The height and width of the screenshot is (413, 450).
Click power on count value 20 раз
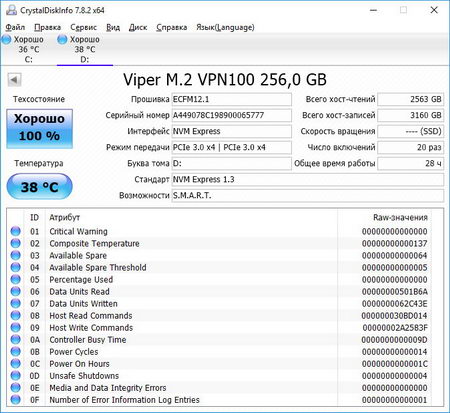pyautogui.click(x=410, y=147)
